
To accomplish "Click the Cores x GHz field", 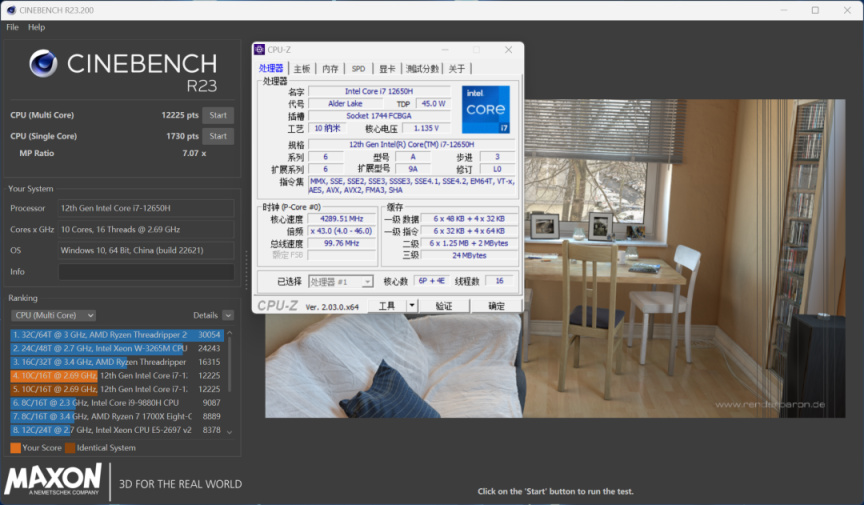I will (x=146, y=229).
